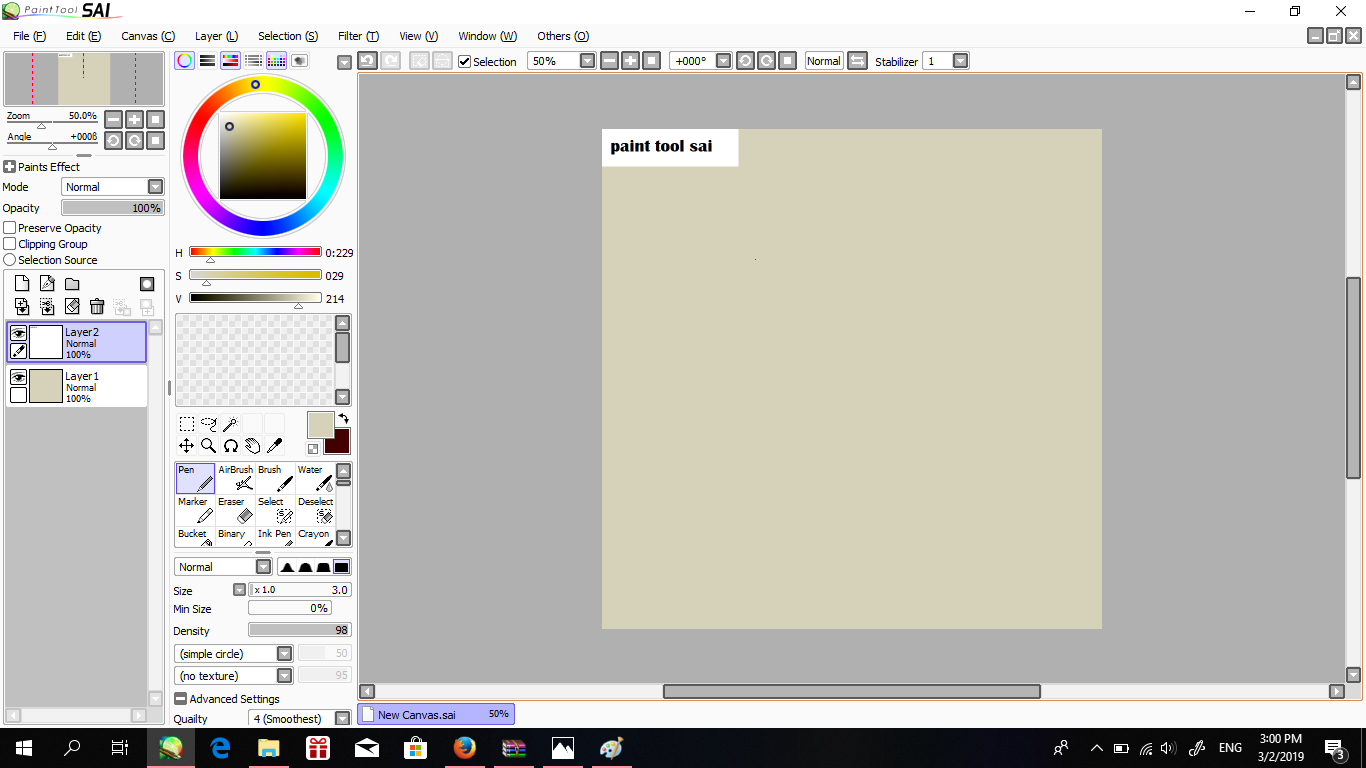Activate the Eraser tool

[x=232, y=509]
